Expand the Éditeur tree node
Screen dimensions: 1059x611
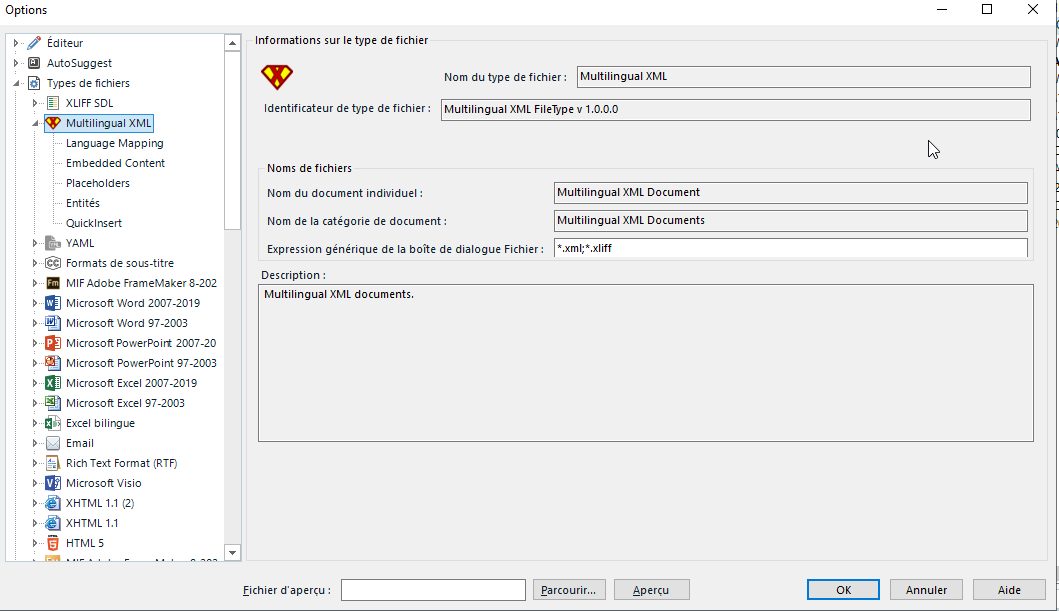pos(16,43)
